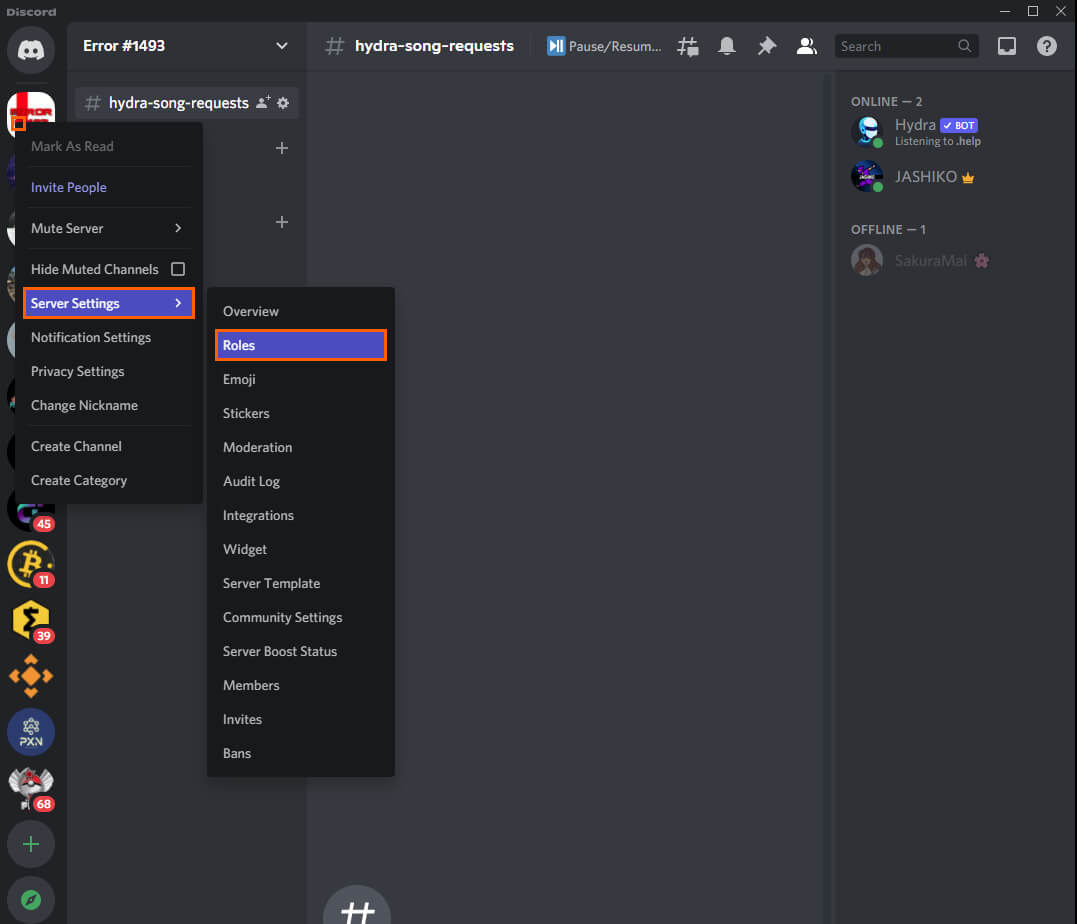The image size is (1077, 924).
Task: Choose Invite People from context menu
Action: 109,188
